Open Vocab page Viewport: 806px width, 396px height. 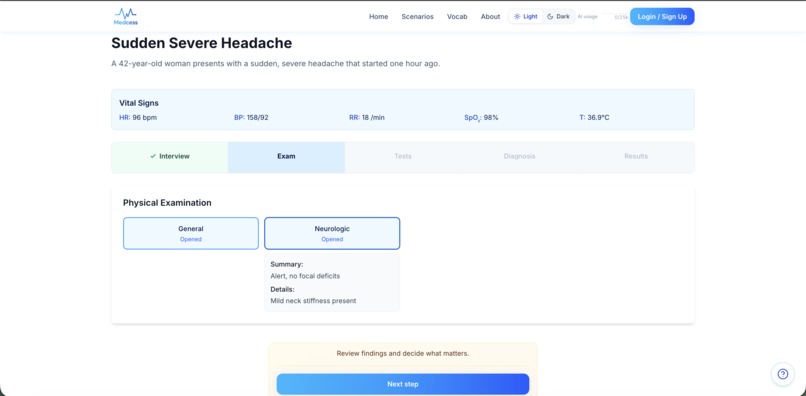click(x=457, y=16)
